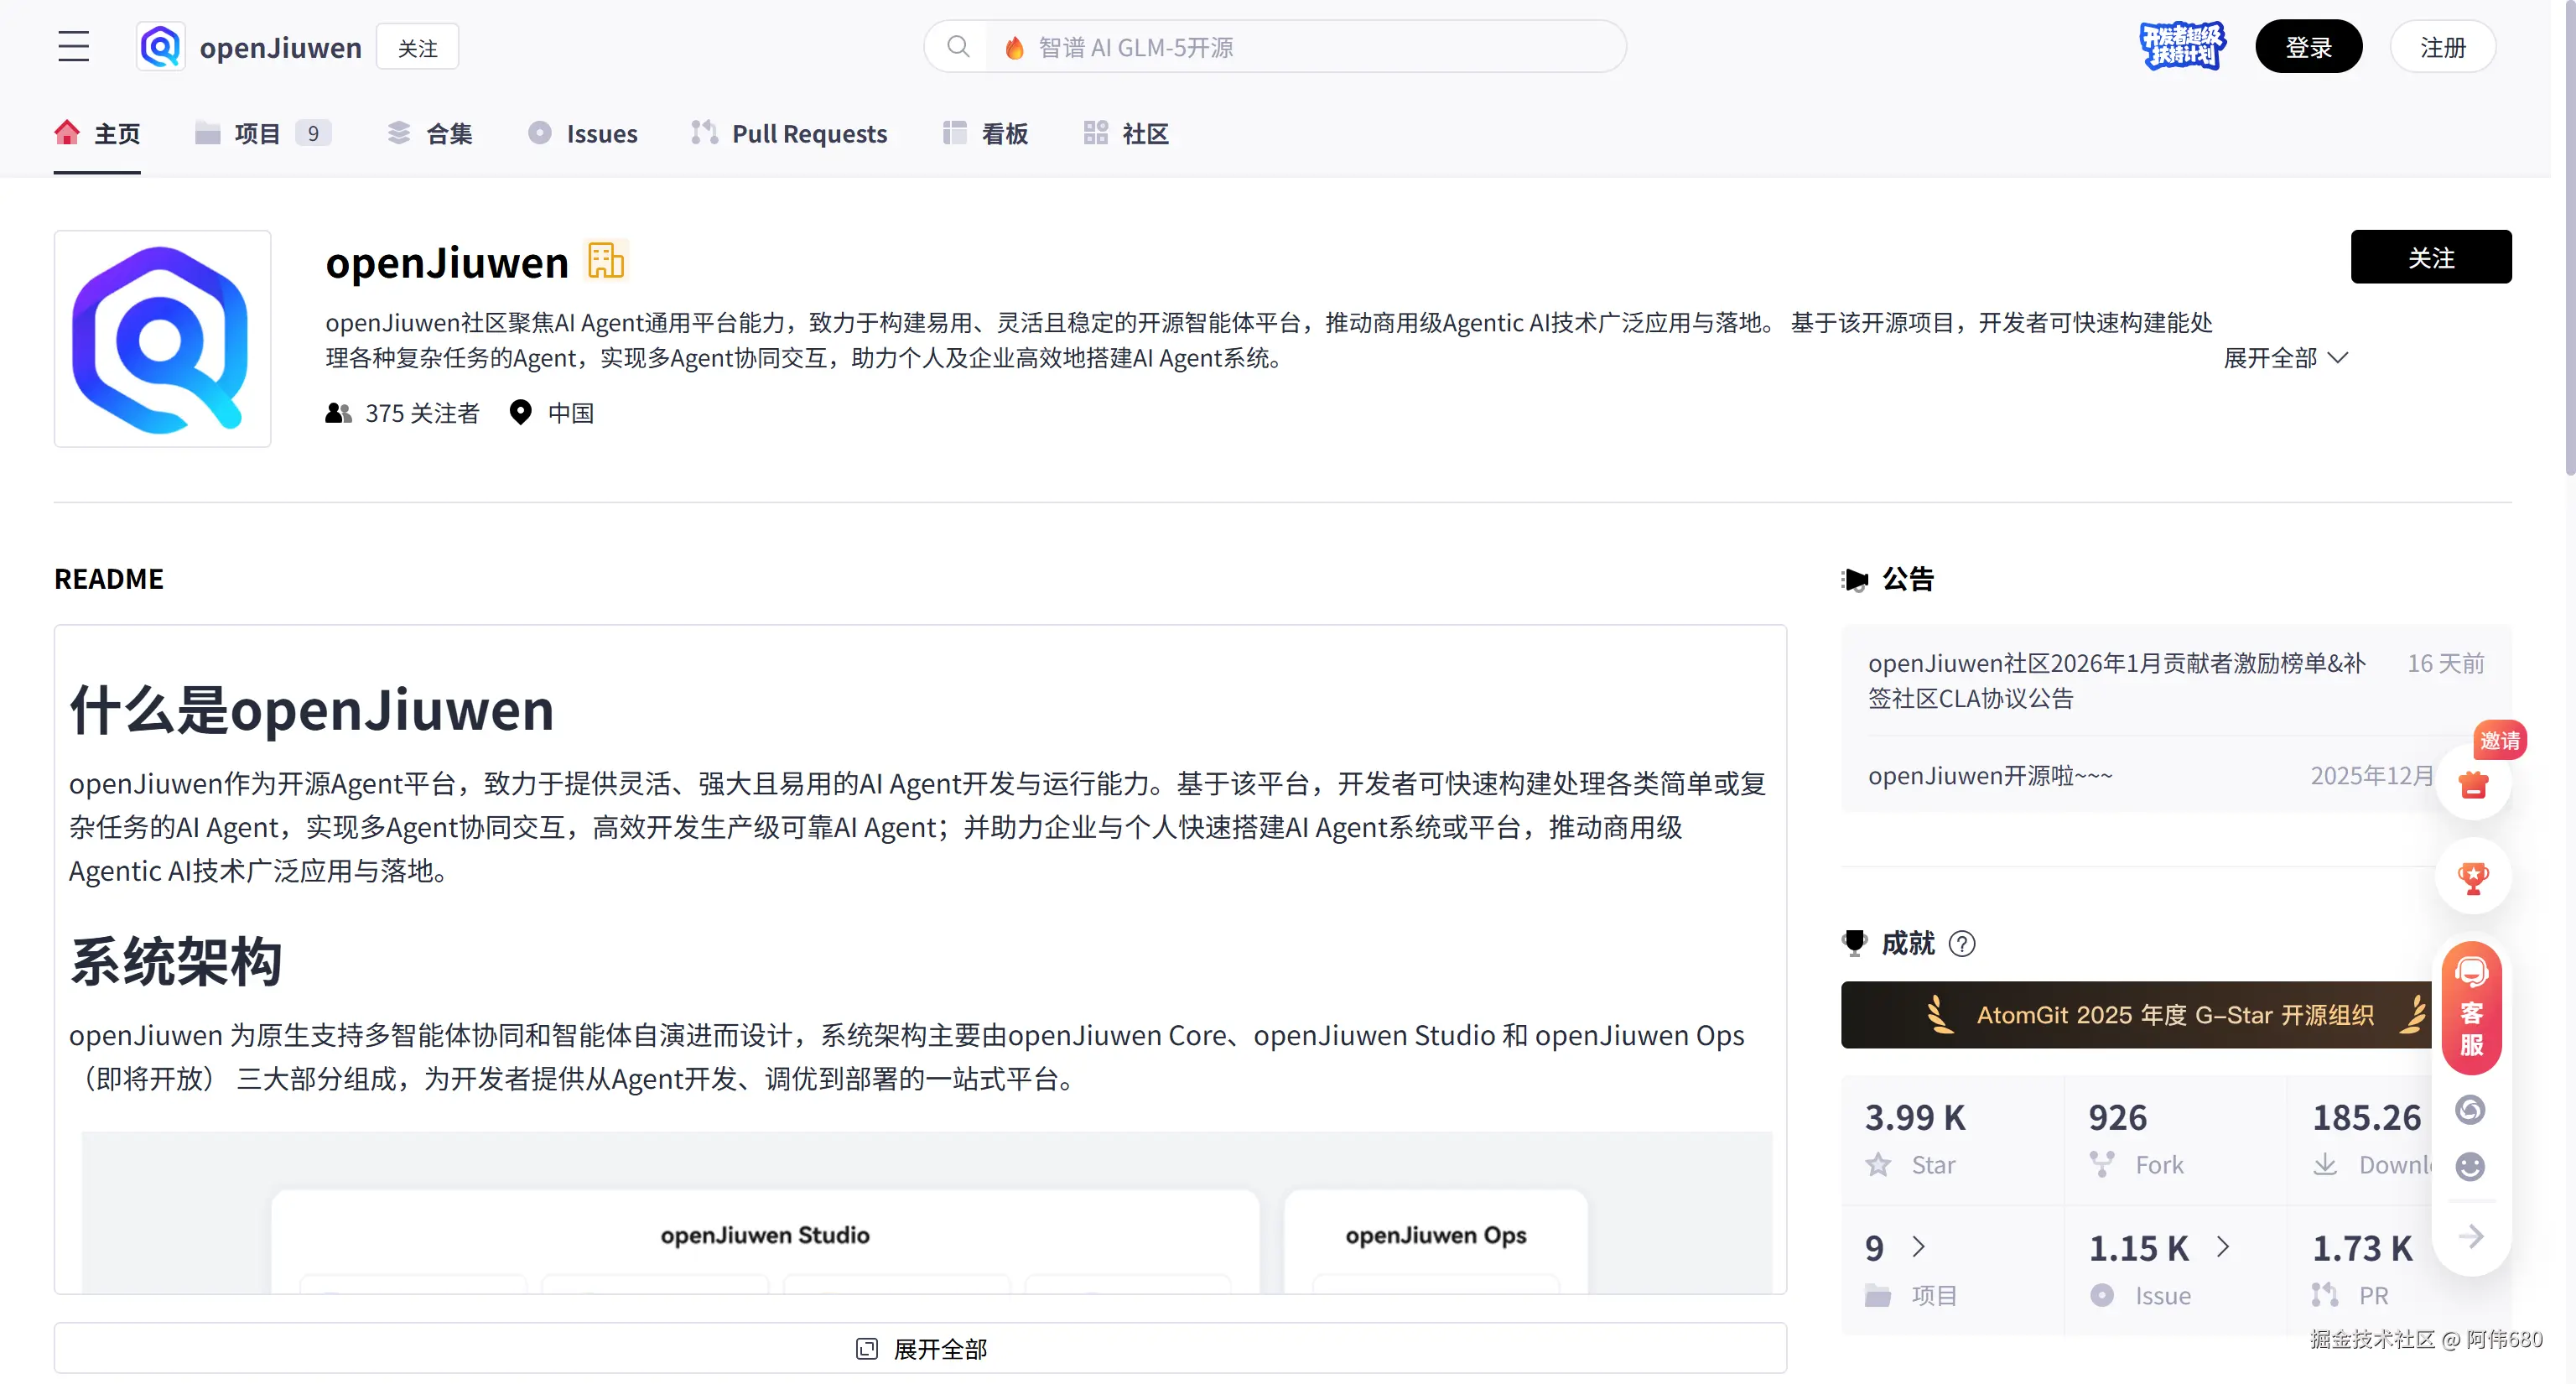Switch to the 项目 tab

(257, 133)
